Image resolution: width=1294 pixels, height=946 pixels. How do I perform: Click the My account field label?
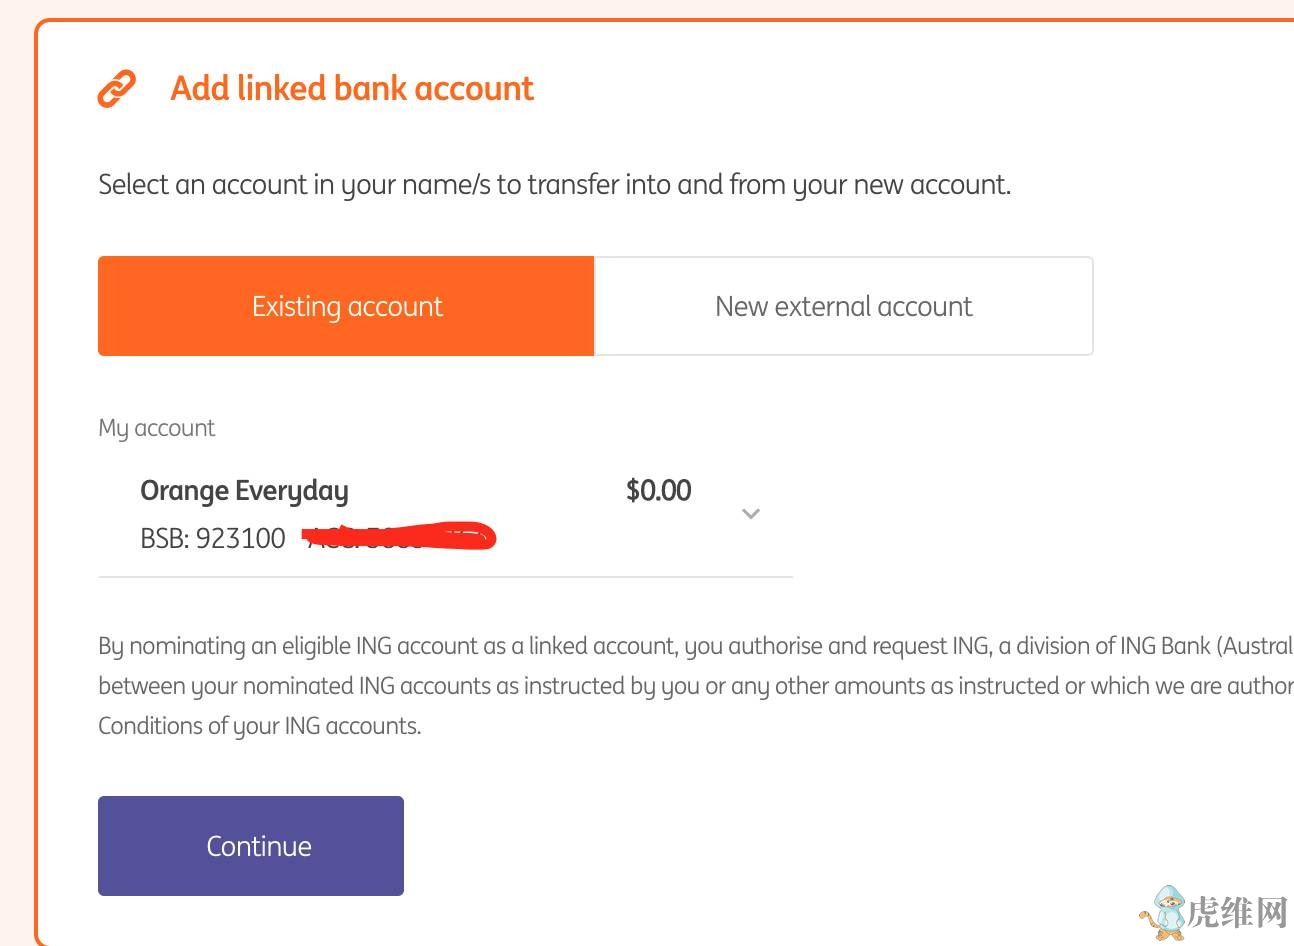pos(156,428)
